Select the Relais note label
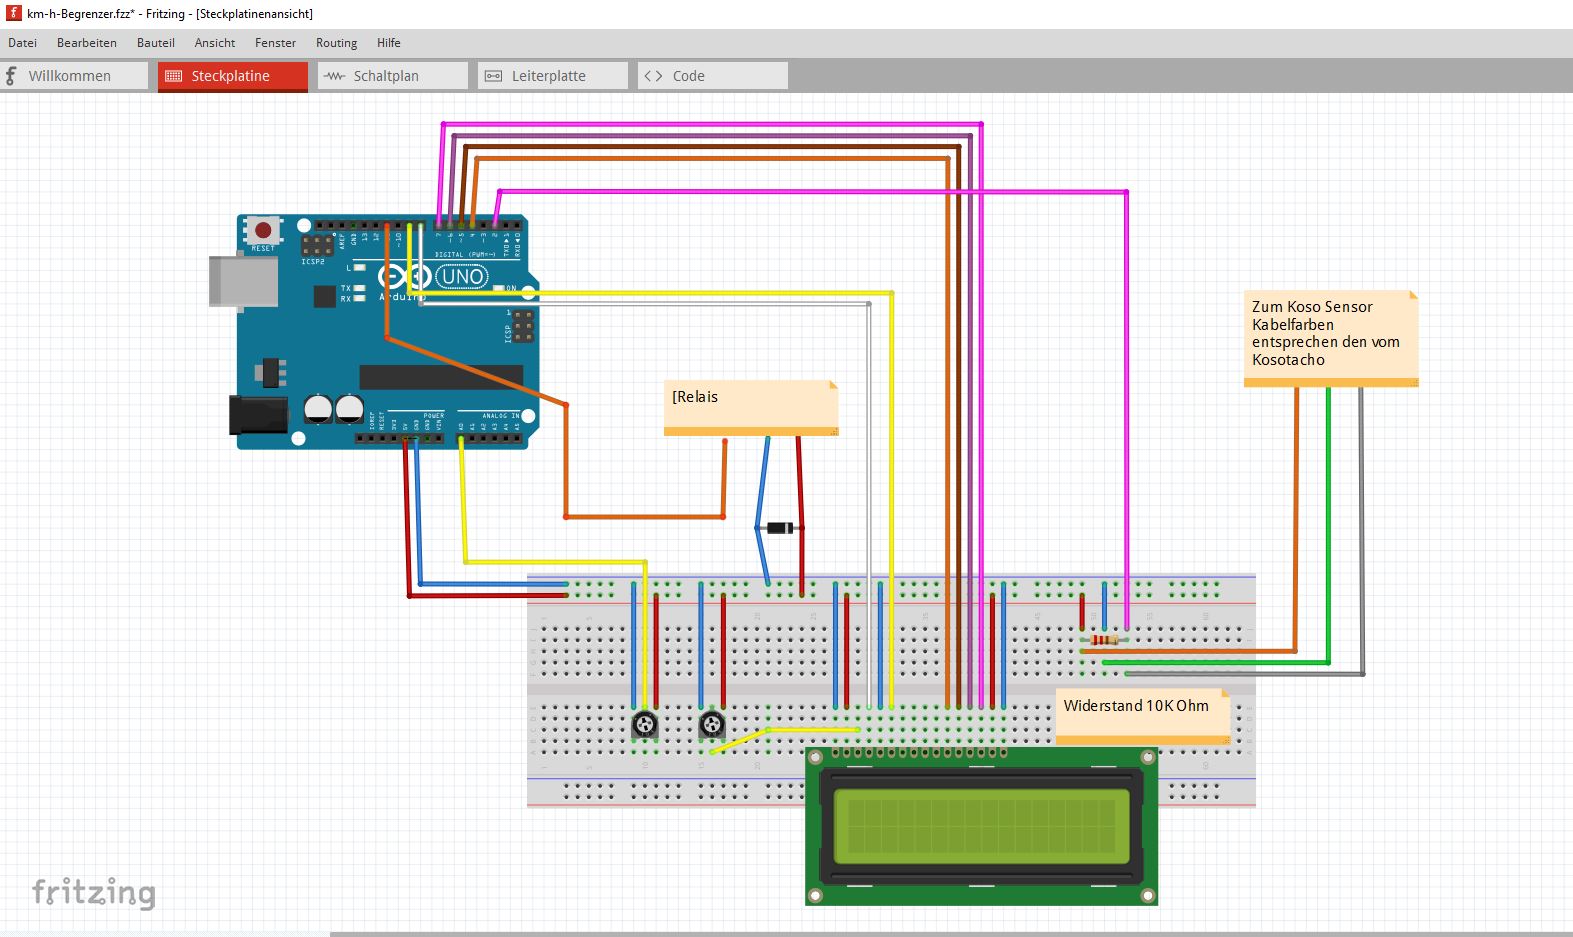The height and width of the screenshot is (937, 1573). [751, 407]
